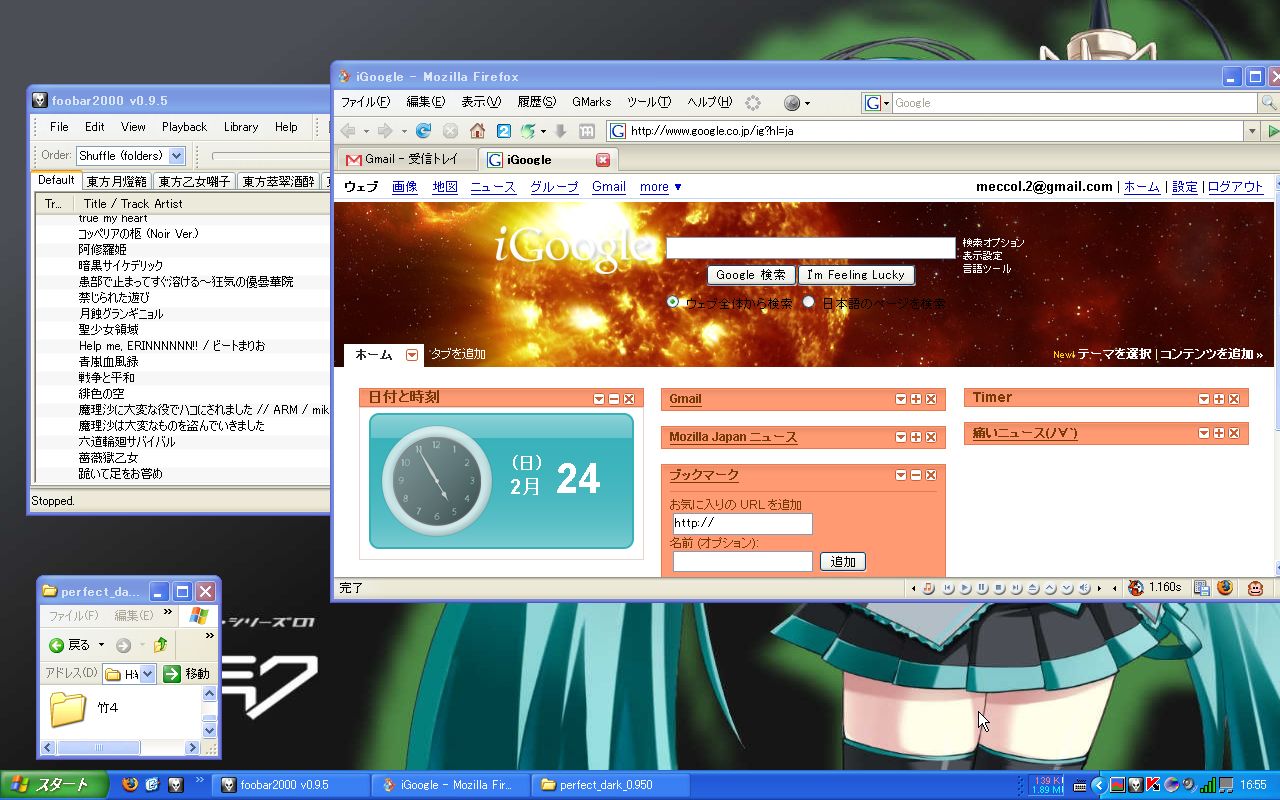Click the Explorer horizontal scrollbar thumb
Screen dimensions: 1280x800
pos(99,747)
